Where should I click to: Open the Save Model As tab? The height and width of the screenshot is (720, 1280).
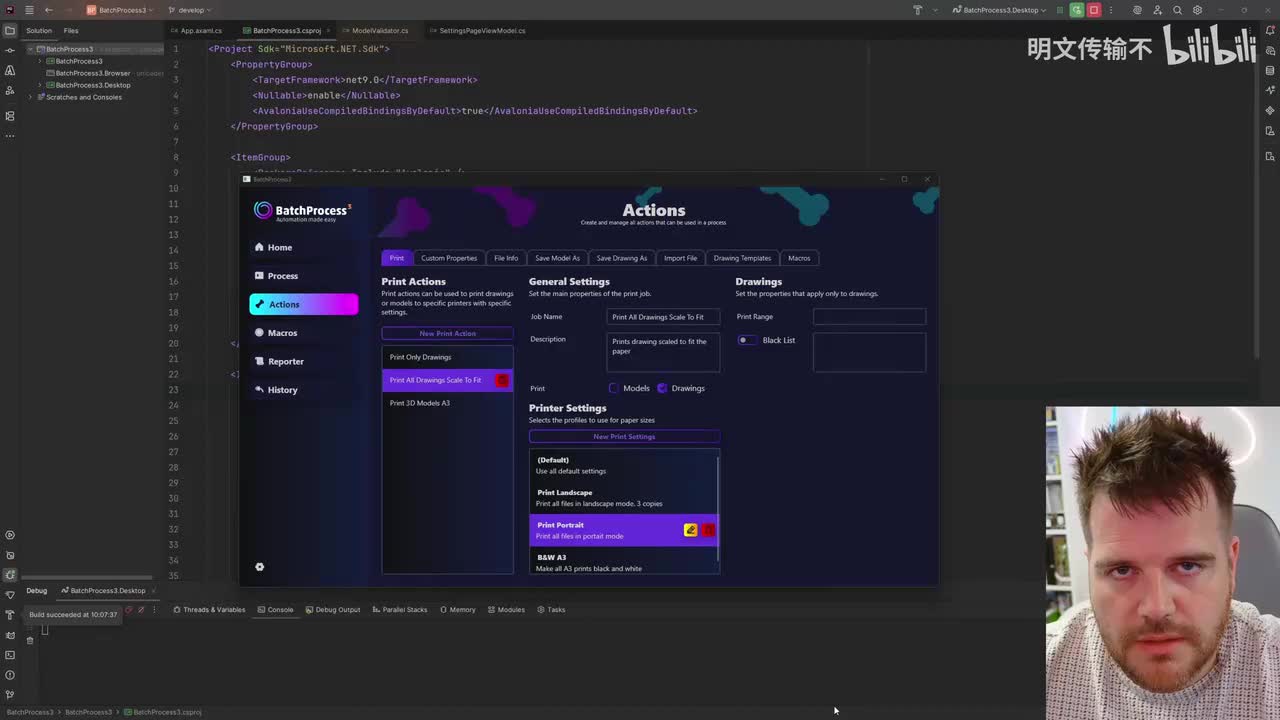point(557,258)
